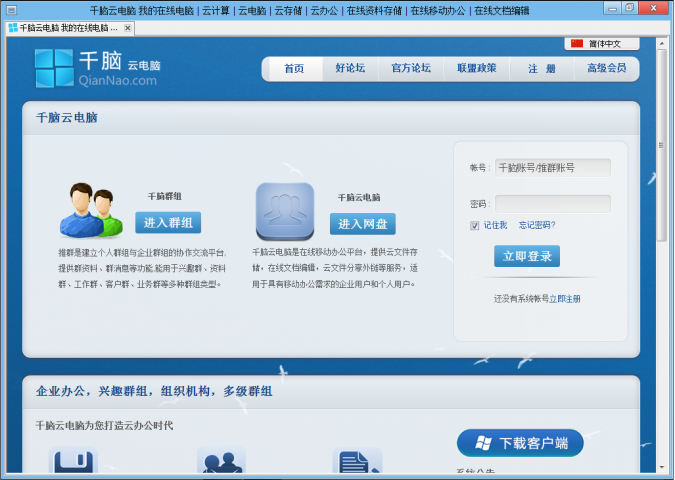675x480 pixels.
Task: Click the tab favicon of 千脑云电脑
Action: (x=13, y=28)
